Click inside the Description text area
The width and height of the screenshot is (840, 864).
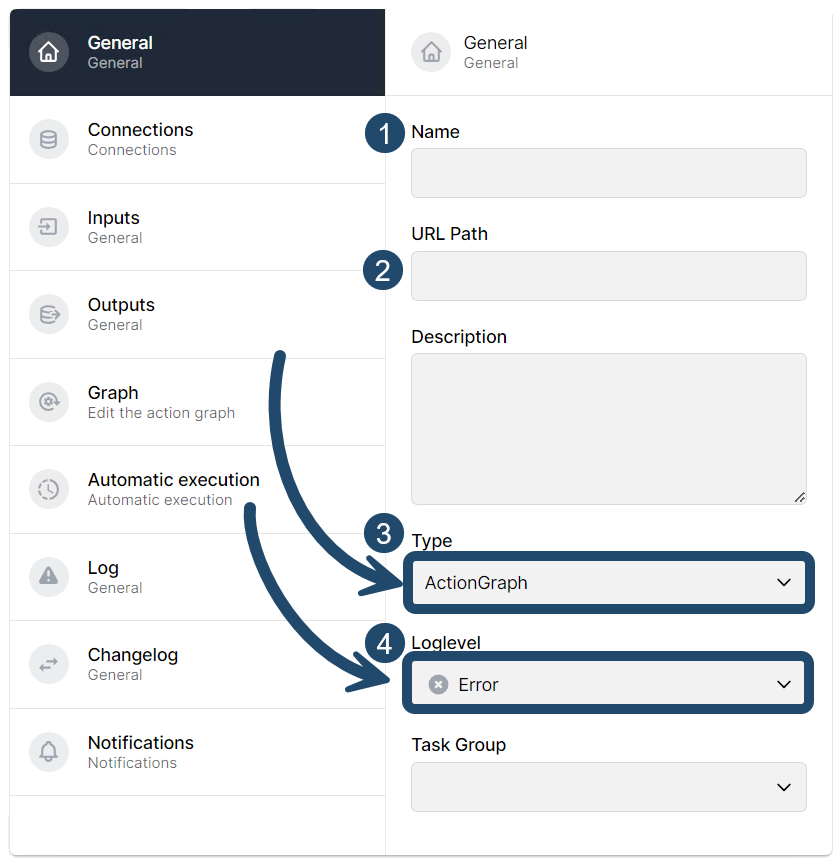point(609,429)
